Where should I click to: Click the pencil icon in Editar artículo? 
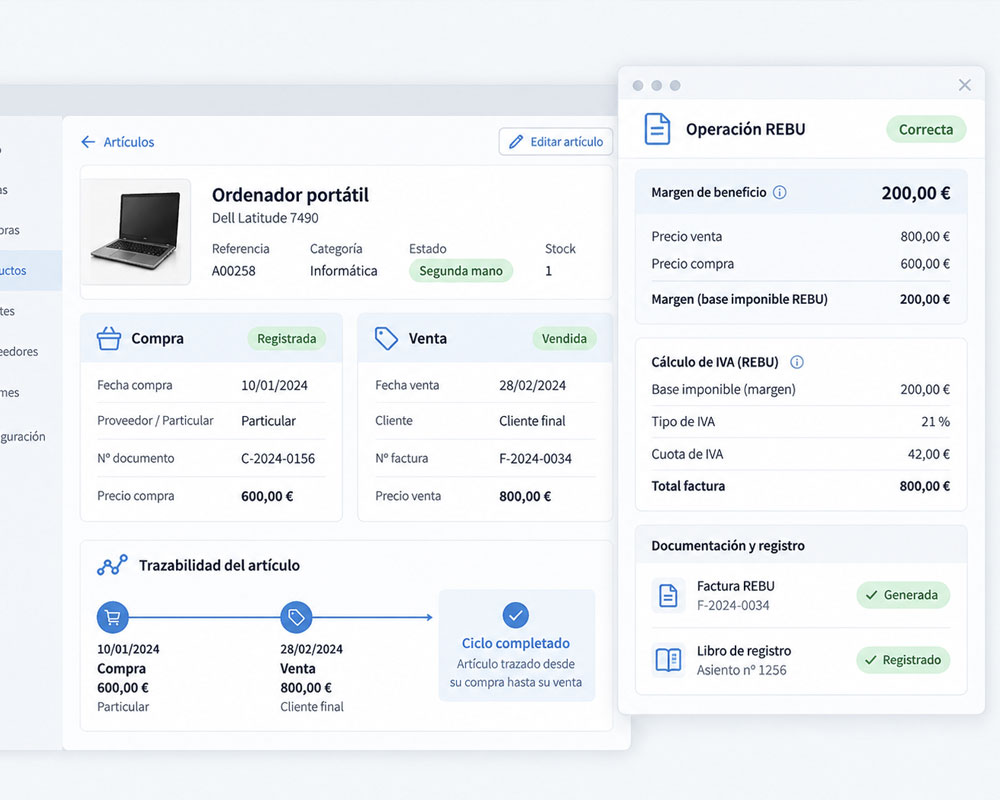click(x=515, y=142)
